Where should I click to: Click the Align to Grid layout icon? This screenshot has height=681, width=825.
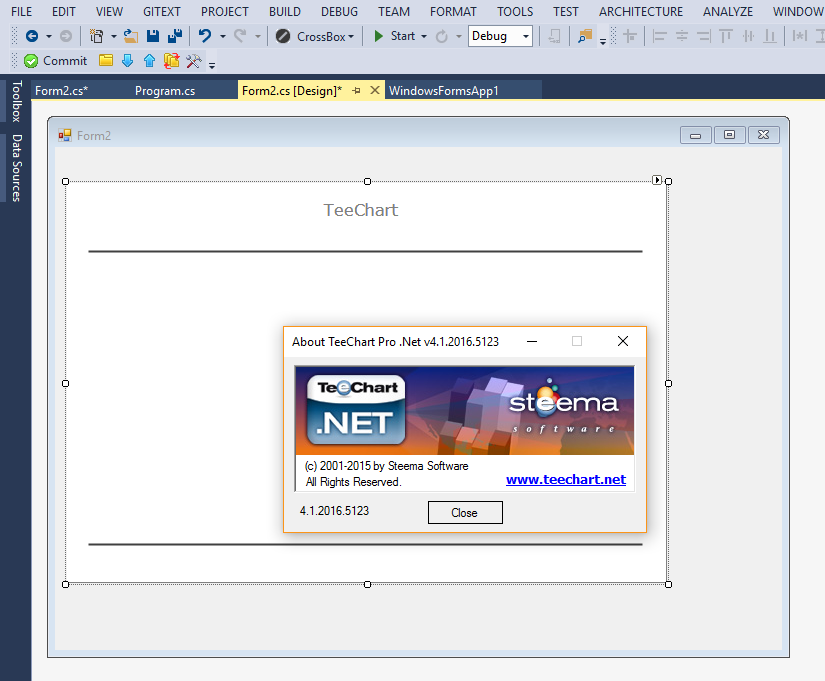(630, 36)
